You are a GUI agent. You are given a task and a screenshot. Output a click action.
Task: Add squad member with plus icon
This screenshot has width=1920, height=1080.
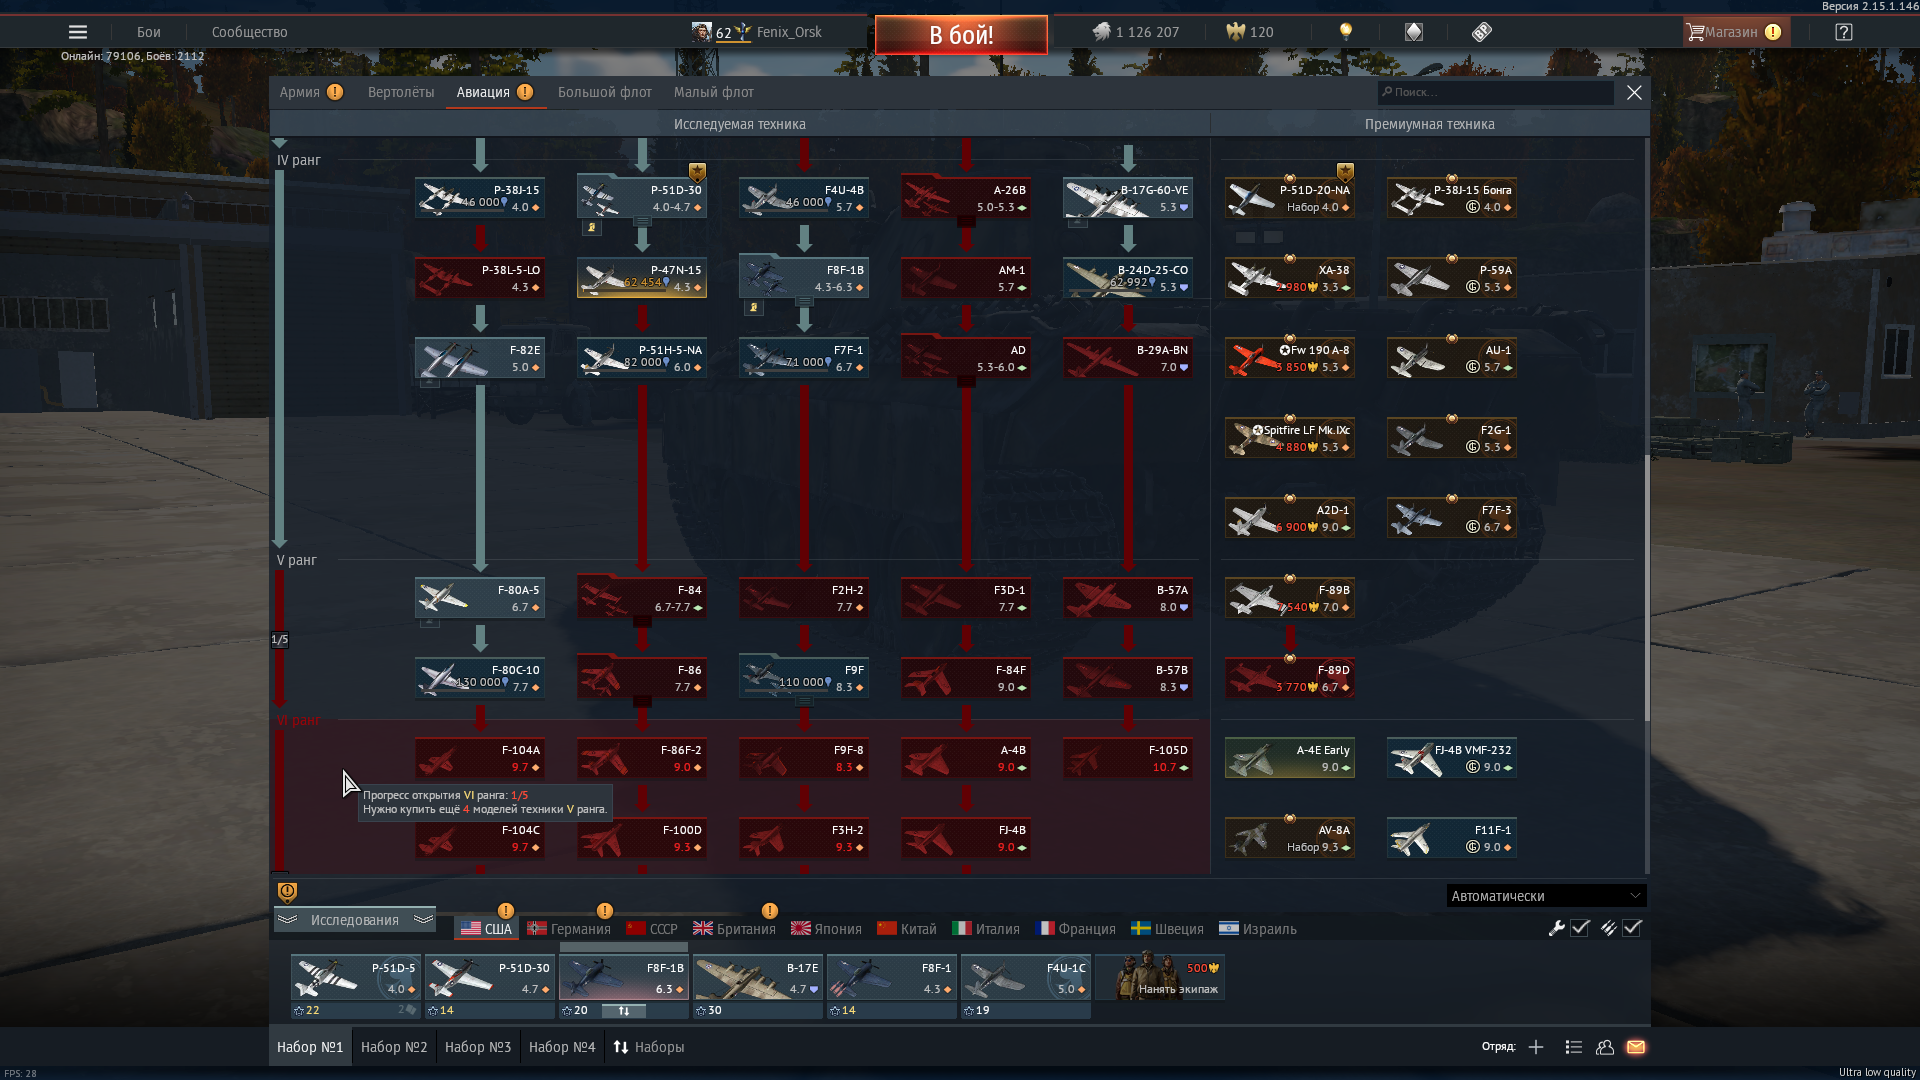[x=1536, y=1047]
